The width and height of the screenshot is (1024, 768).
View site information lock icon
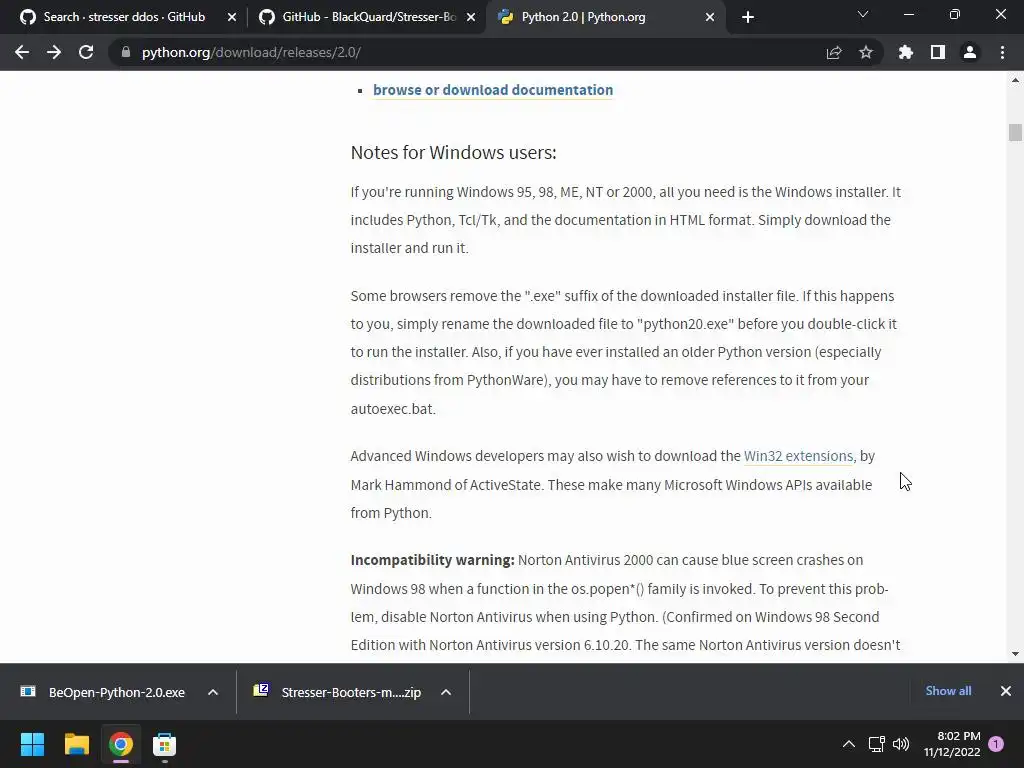pos(126,52)
